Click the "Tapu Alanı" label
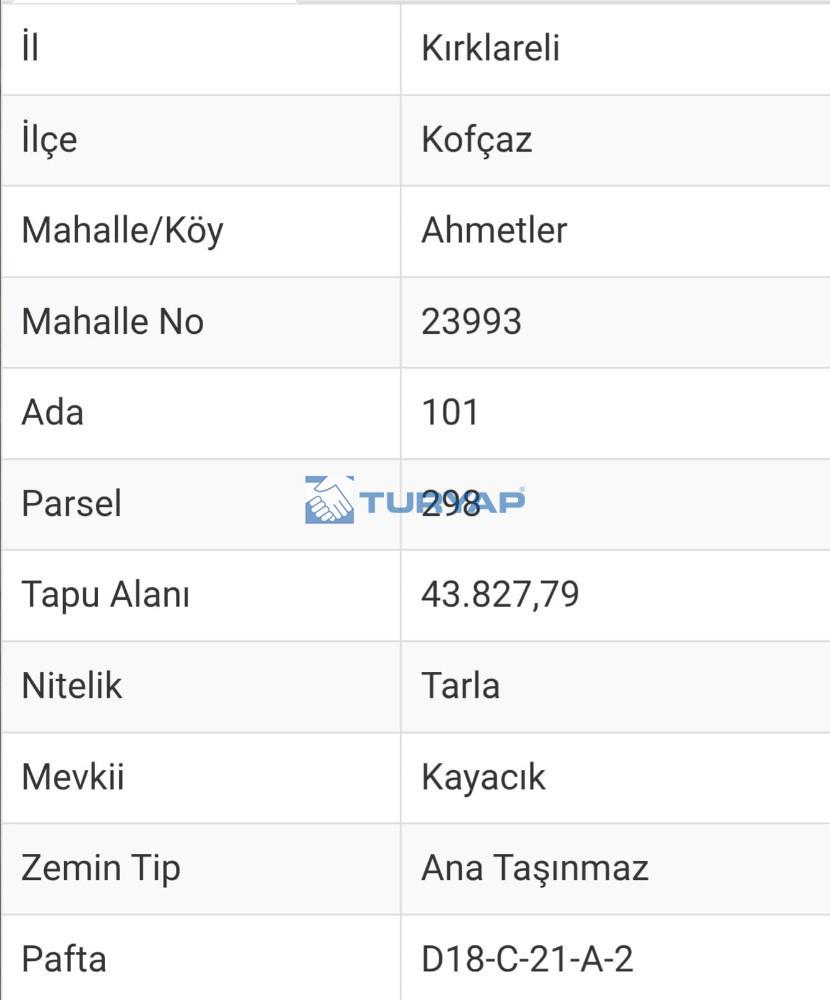 point(105,594)
